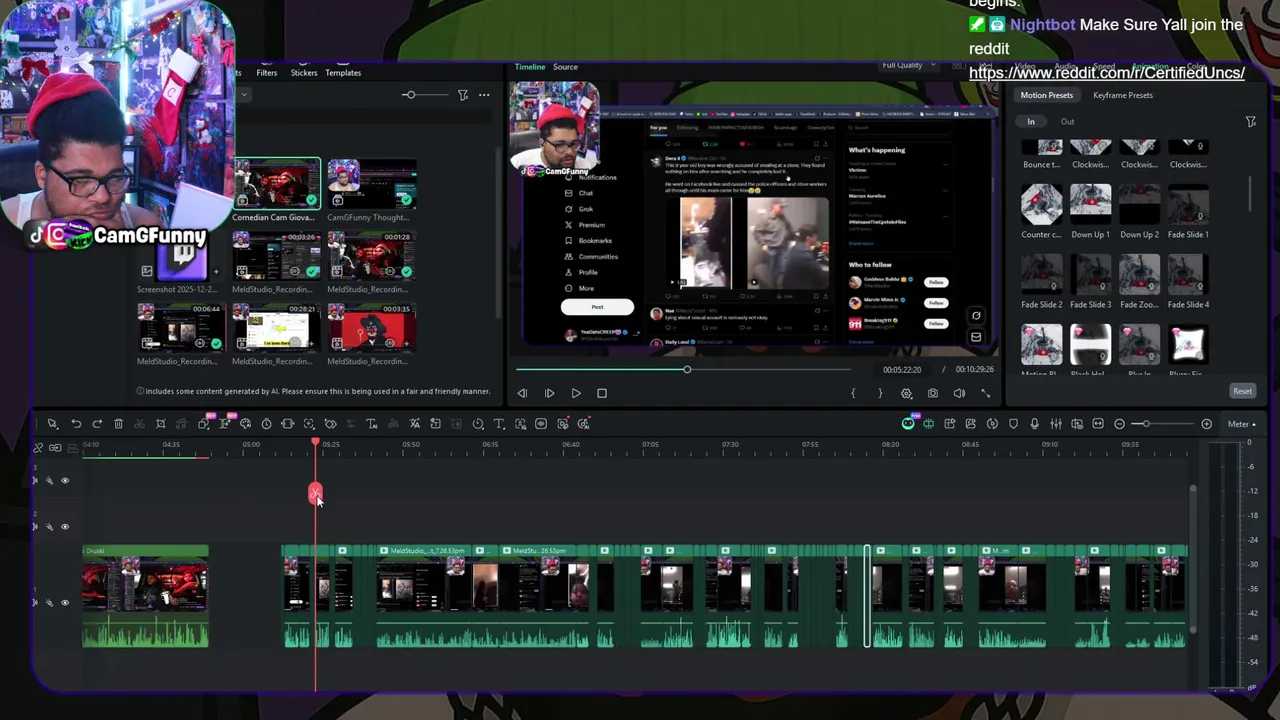Toggle the auto-link chain icon beside the ruler
The width and height of the screenshot is (1280, 720).
55,447
